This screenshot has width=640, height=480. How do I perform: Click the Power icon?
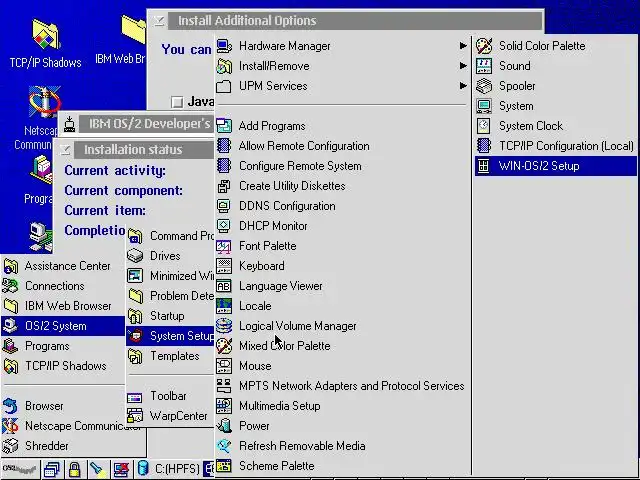point(224,426)
